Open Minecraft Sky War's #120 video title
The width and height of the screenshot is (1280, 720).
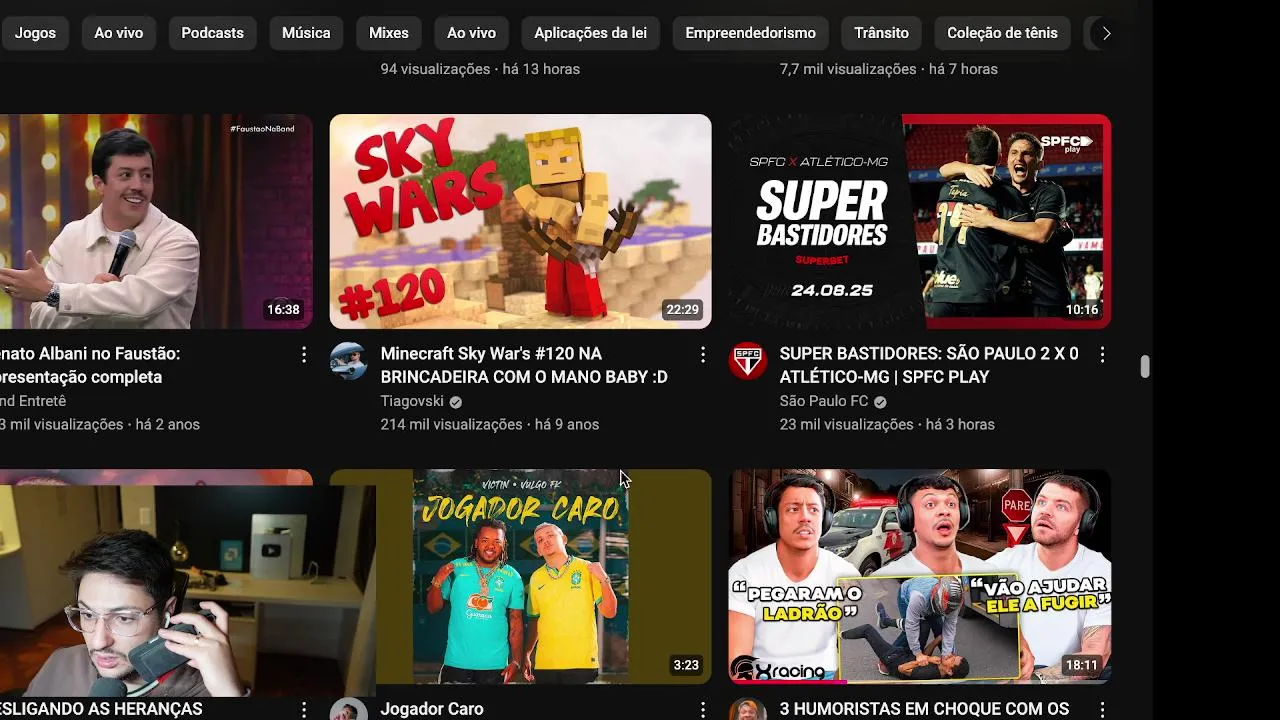[x=524, y=365]
